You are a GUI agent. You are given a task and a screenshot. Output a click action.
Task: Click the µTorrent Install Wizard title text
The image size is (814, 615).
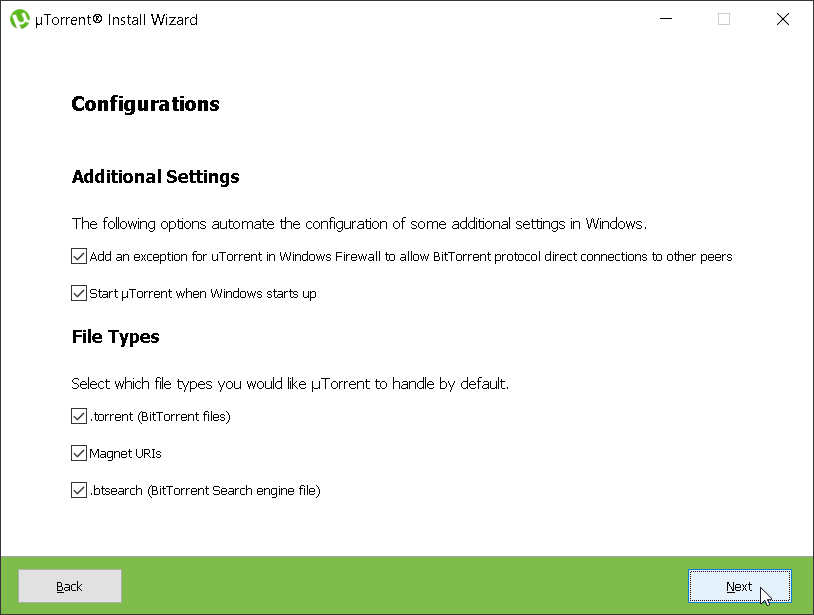(116, 20)
